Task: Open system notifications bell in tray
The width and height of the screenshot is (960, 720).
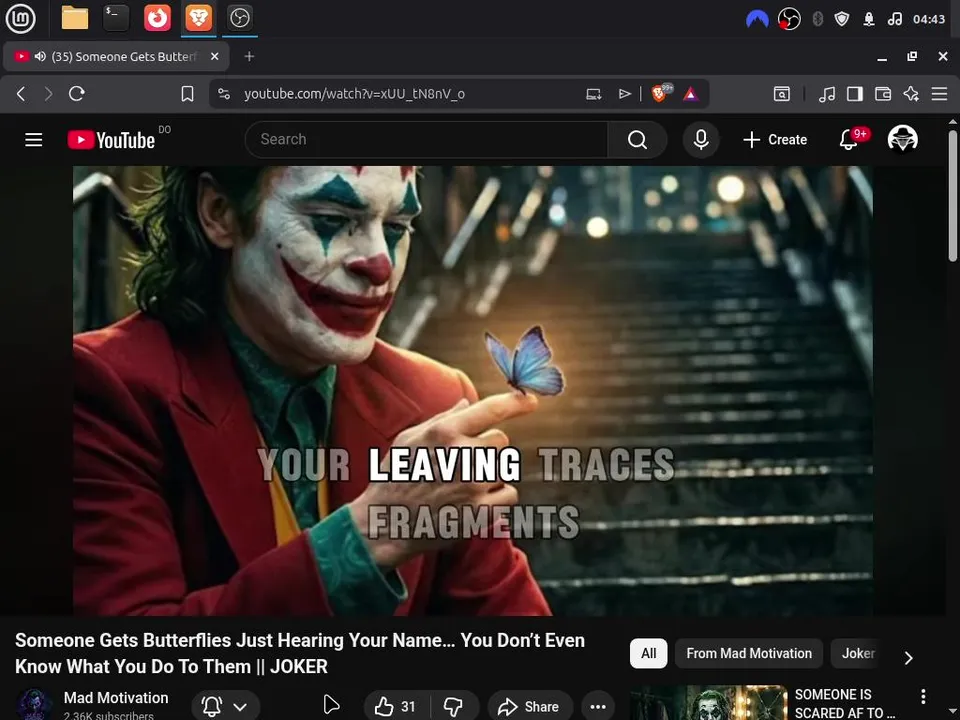Action: pos(869,19)
